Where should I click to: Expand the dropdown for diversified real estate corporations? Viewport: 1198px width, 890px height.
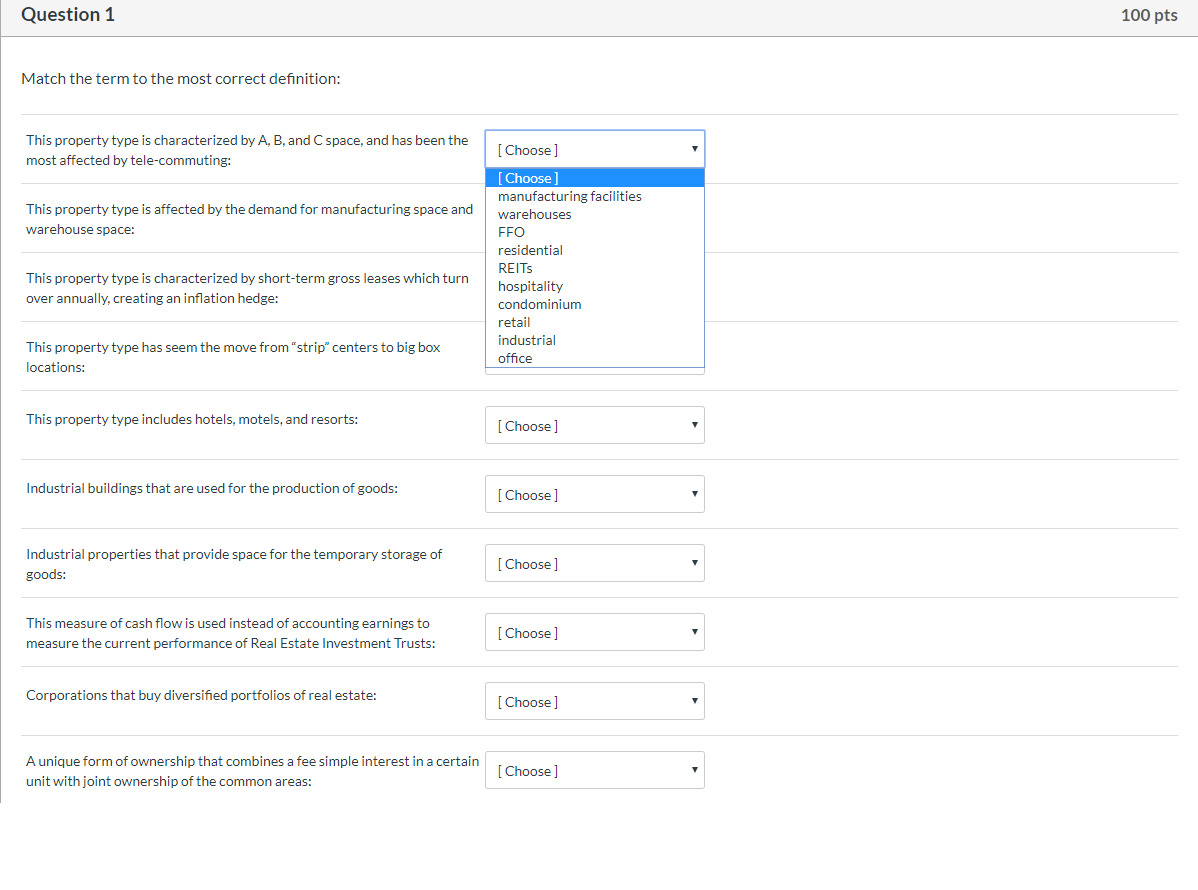click(x=594, y=701)
